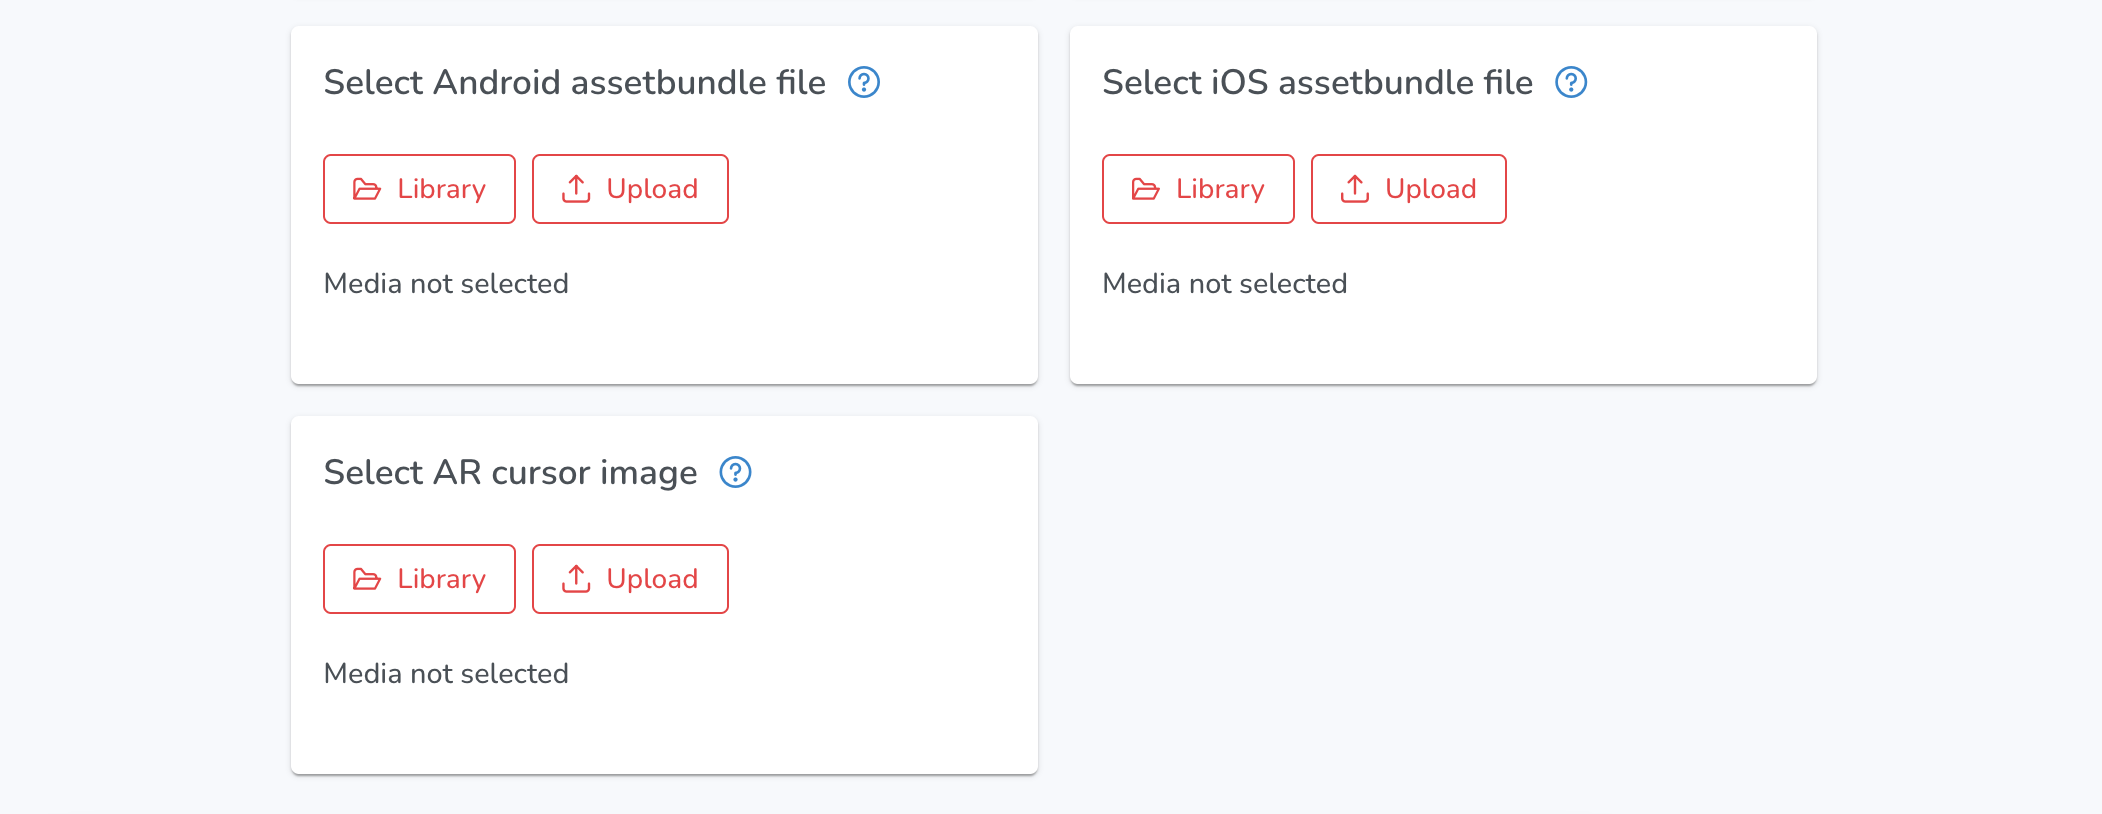Click 'Select Android assetbundle file' heading

pos(574,82)
